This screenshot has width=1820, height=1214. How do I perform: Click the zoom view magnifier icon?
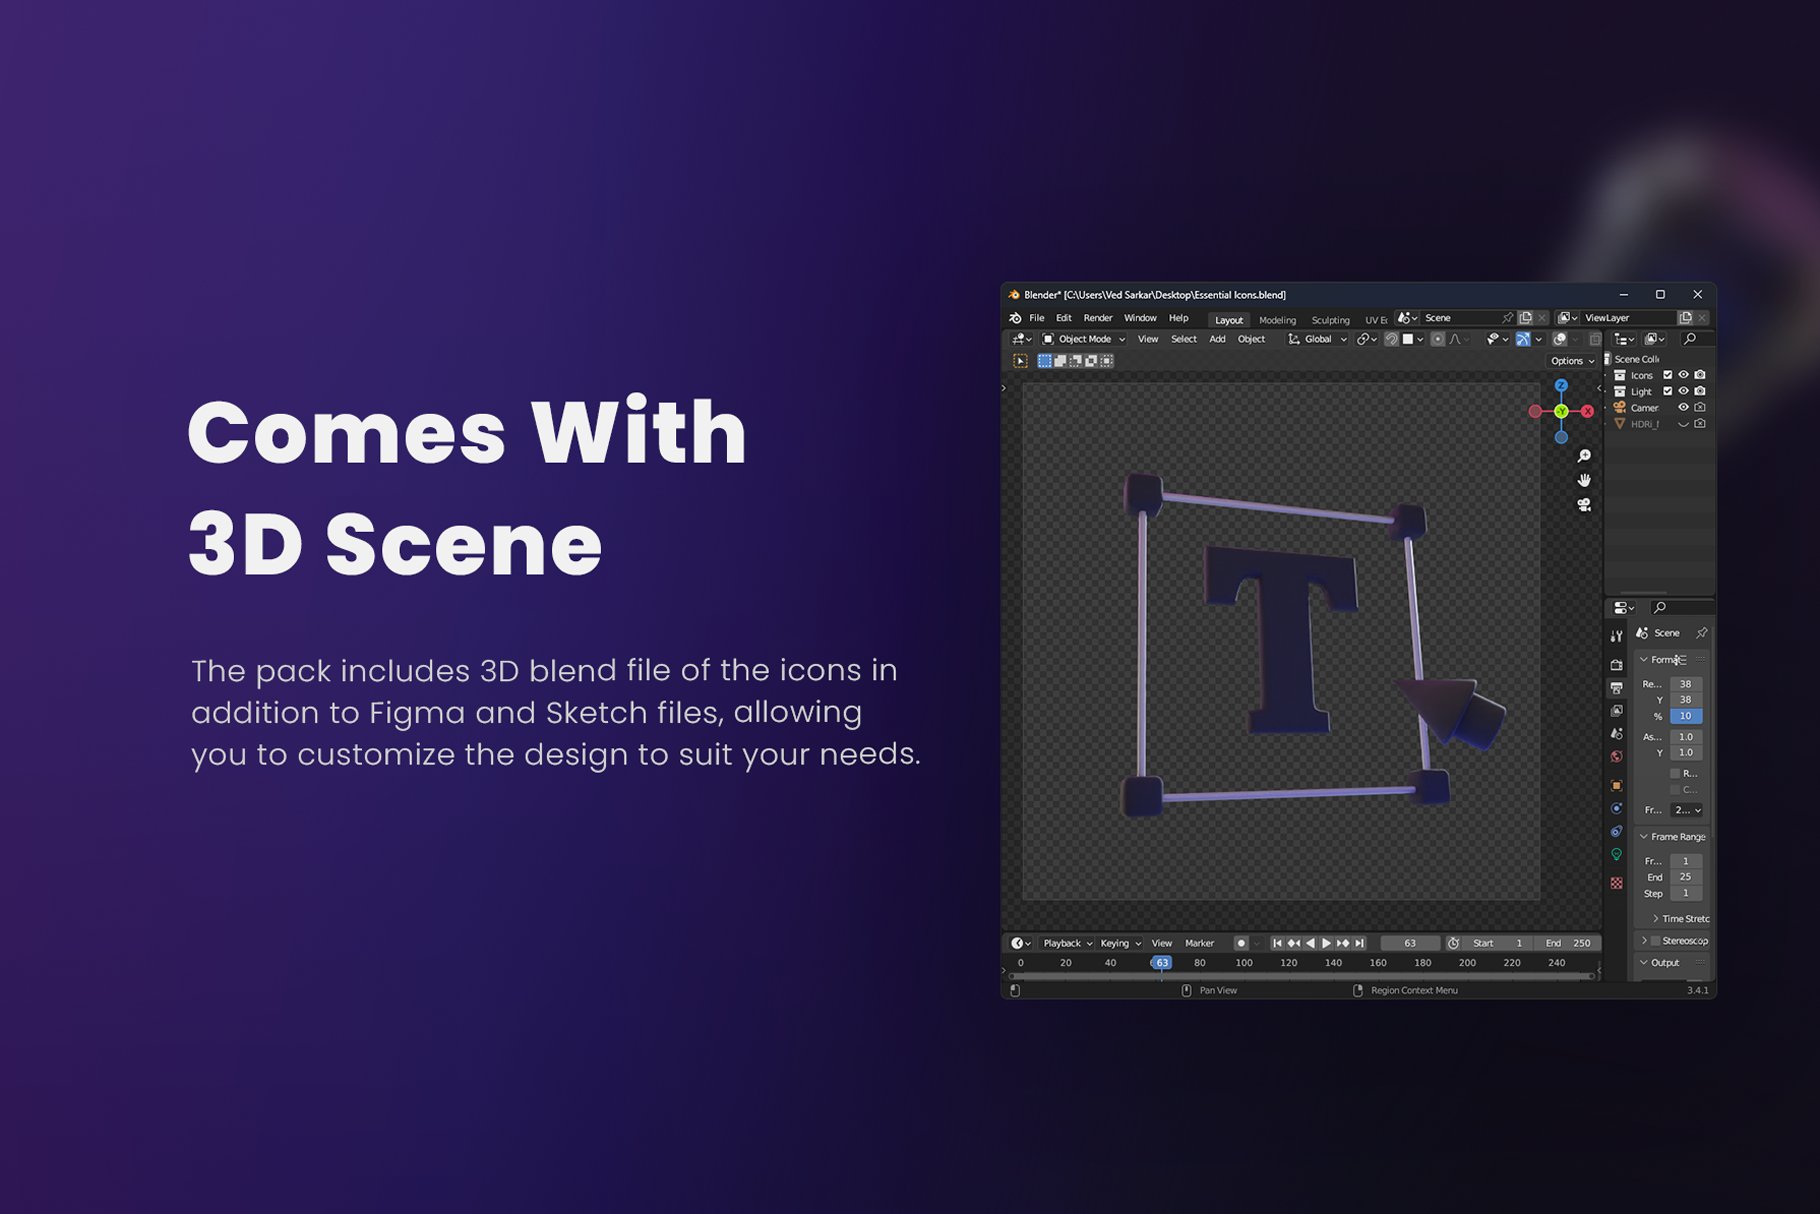1584,456
